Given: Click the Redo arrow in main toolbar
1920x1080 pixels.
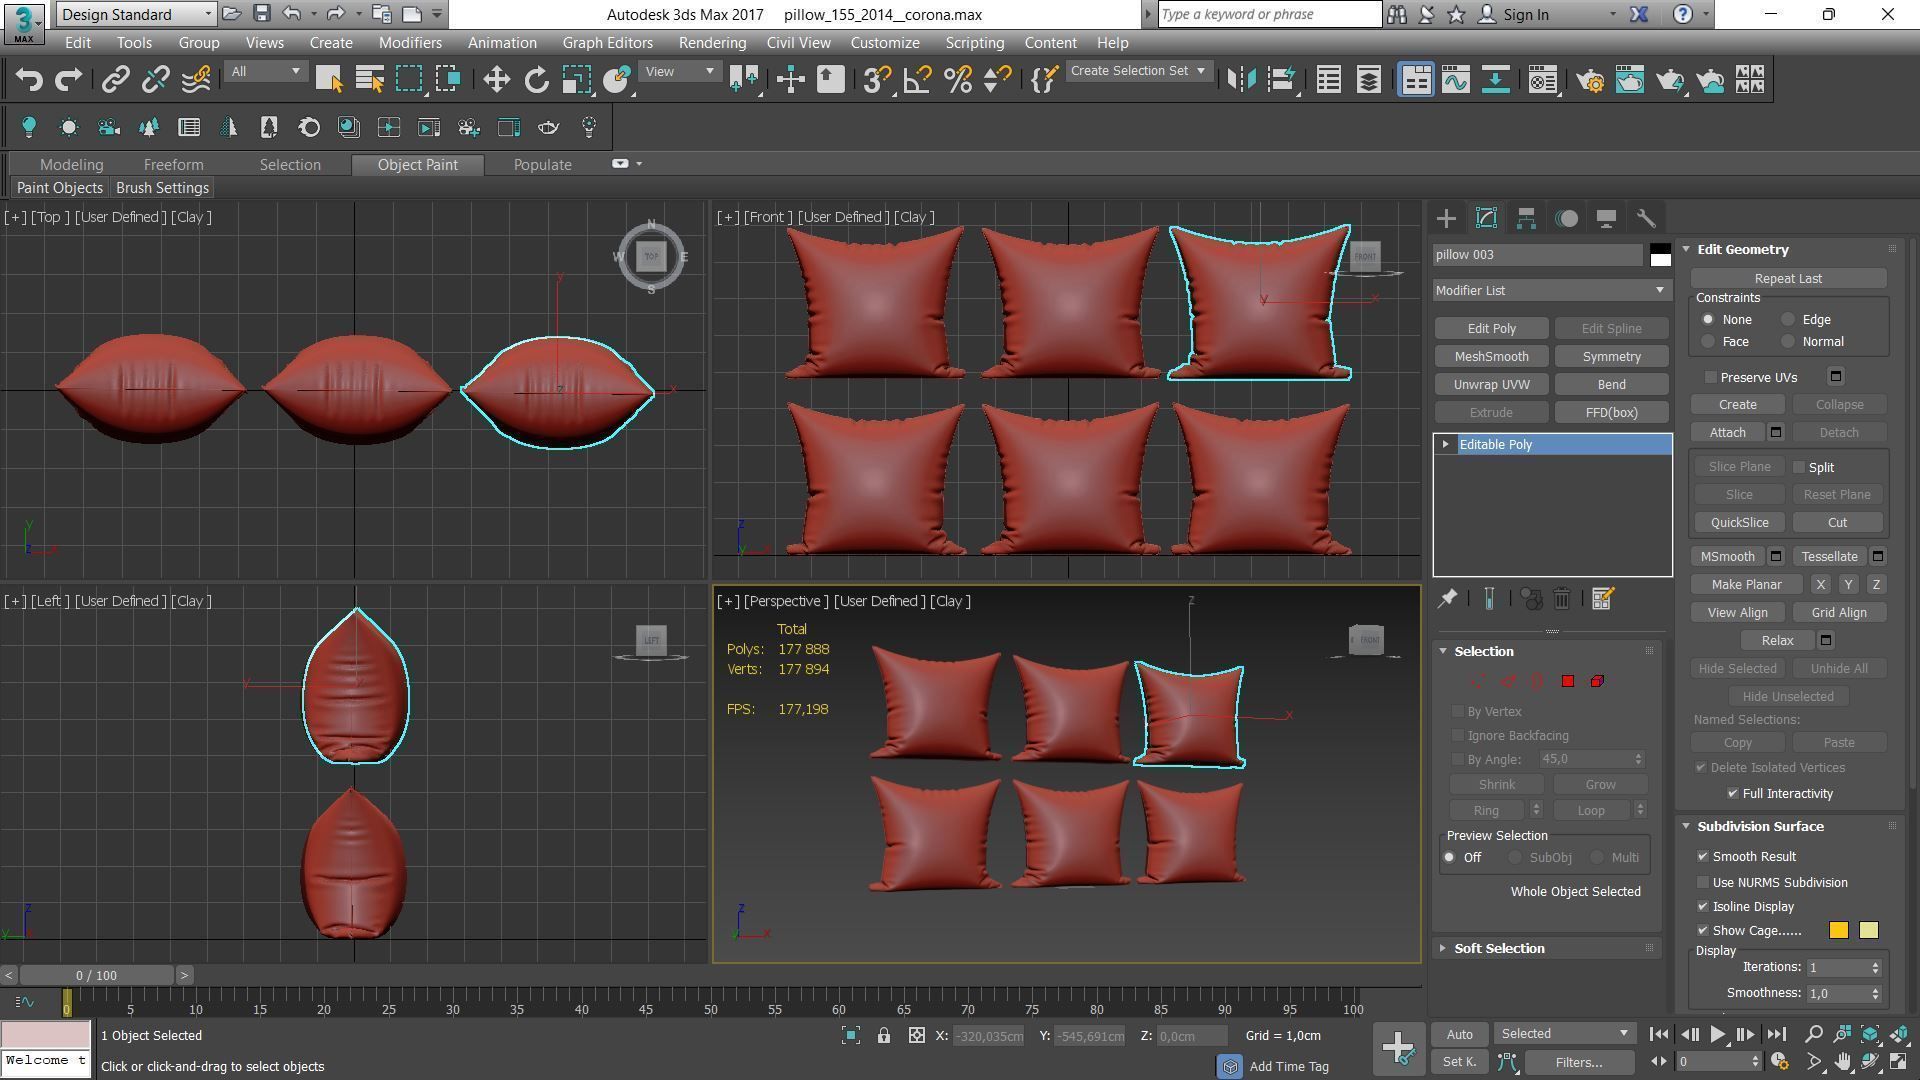Looking at the screenshot, I should coord(68,80).
